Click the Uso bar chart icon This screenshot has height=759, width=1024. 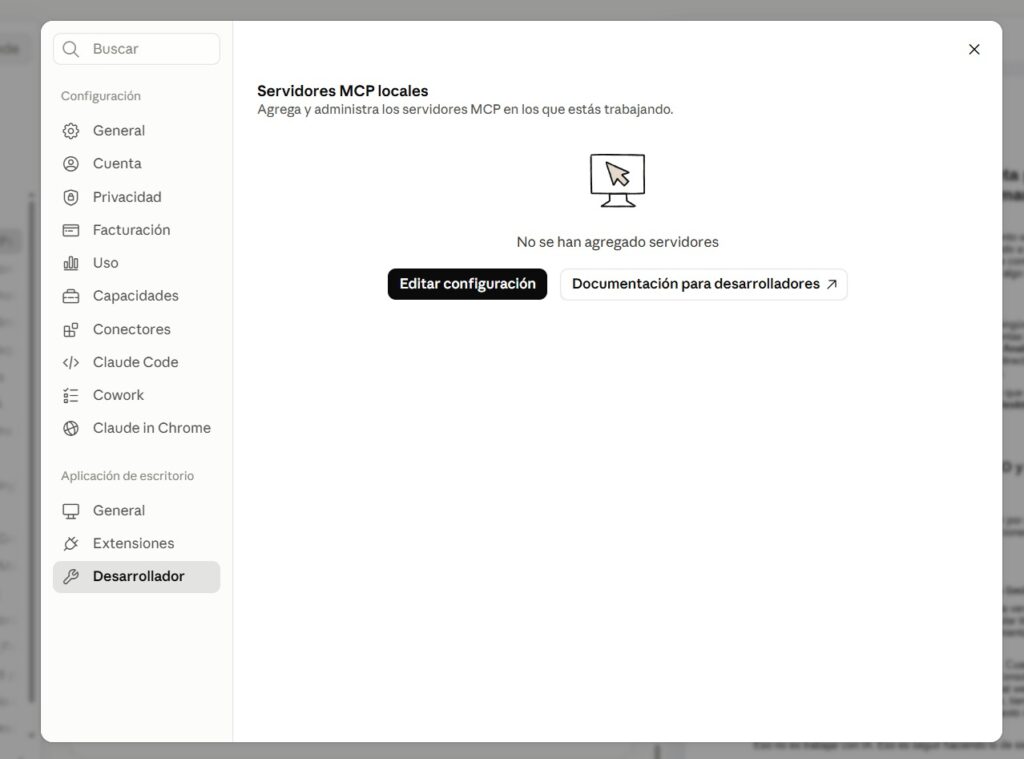pyautogui.click(x=71, y=263)
